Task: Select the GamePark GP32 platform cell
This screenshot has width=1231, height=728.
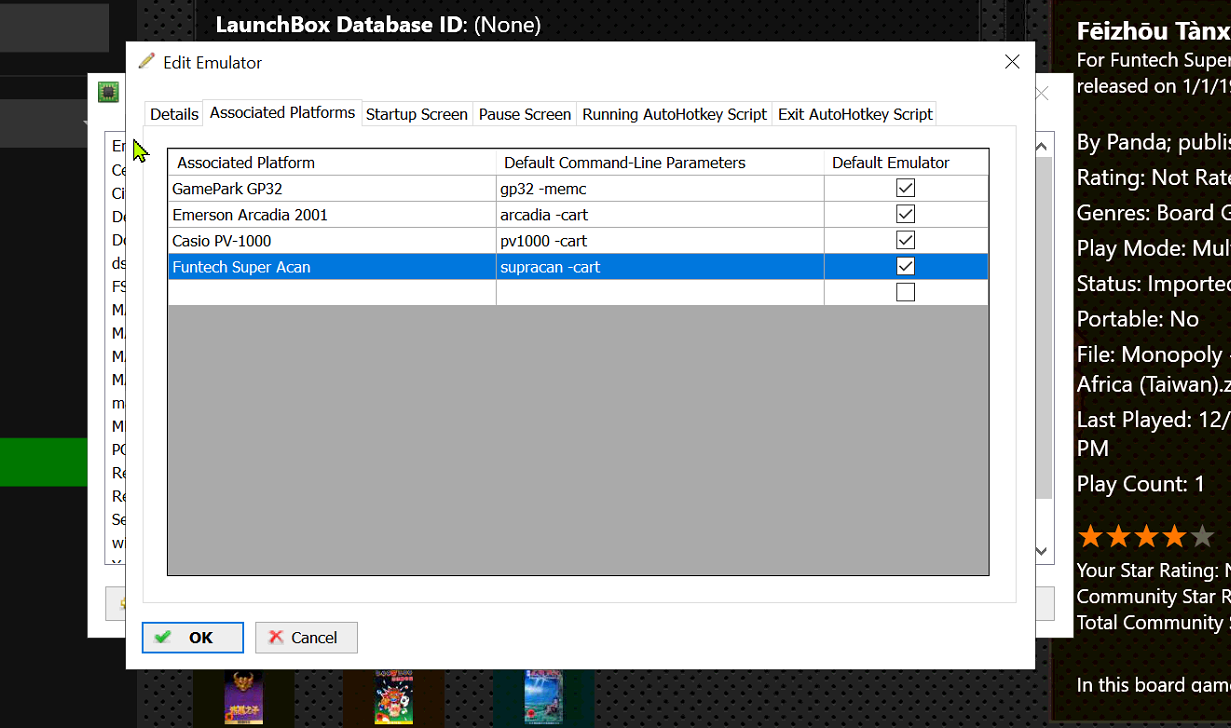Action: pyautogui.click(x=332, y=188)
